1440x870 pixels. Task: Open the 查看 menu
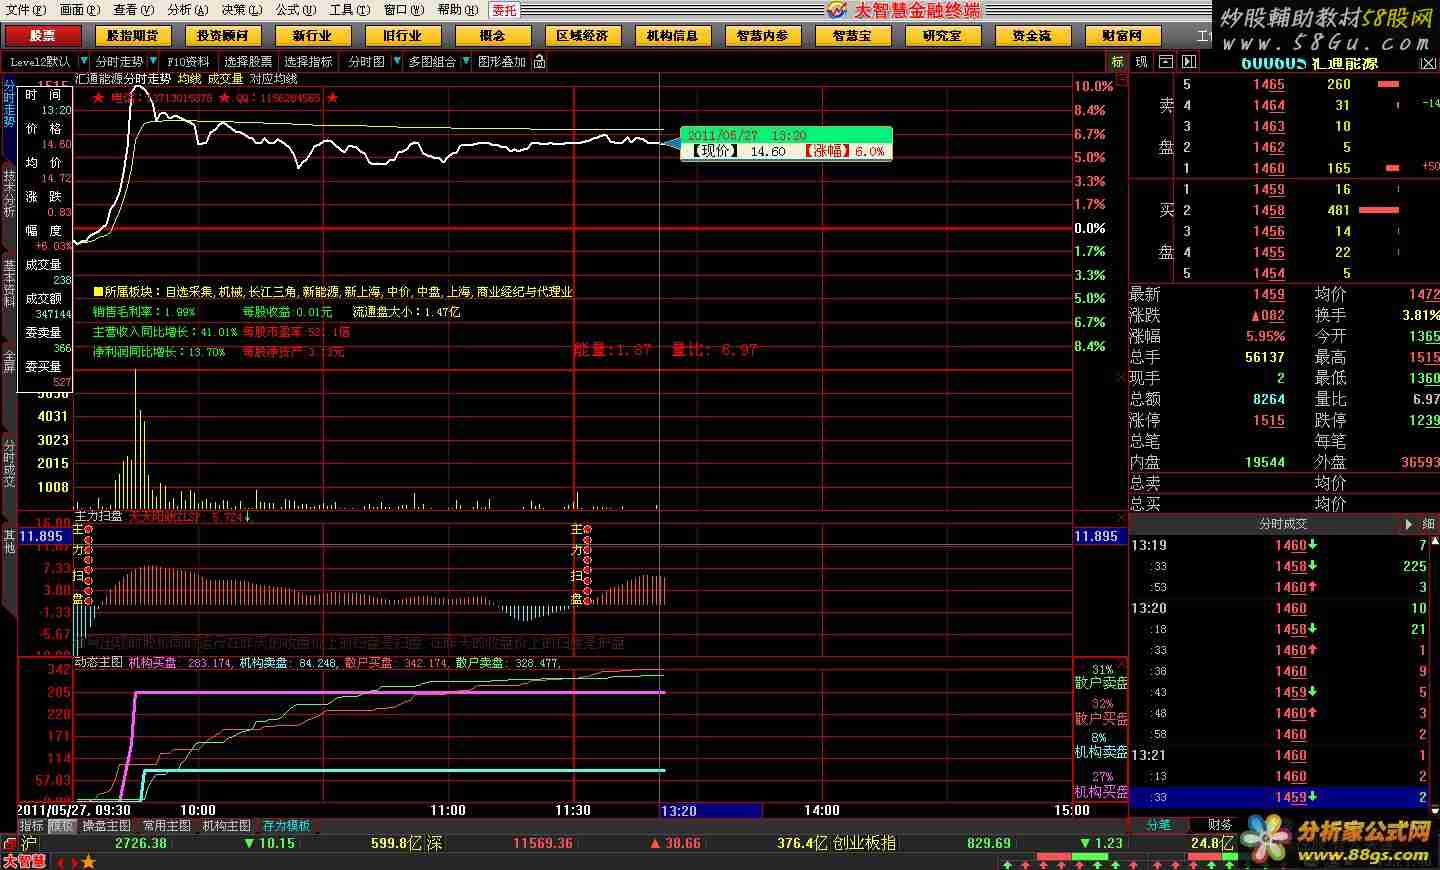pyautogui.click(x=133, y=10)
